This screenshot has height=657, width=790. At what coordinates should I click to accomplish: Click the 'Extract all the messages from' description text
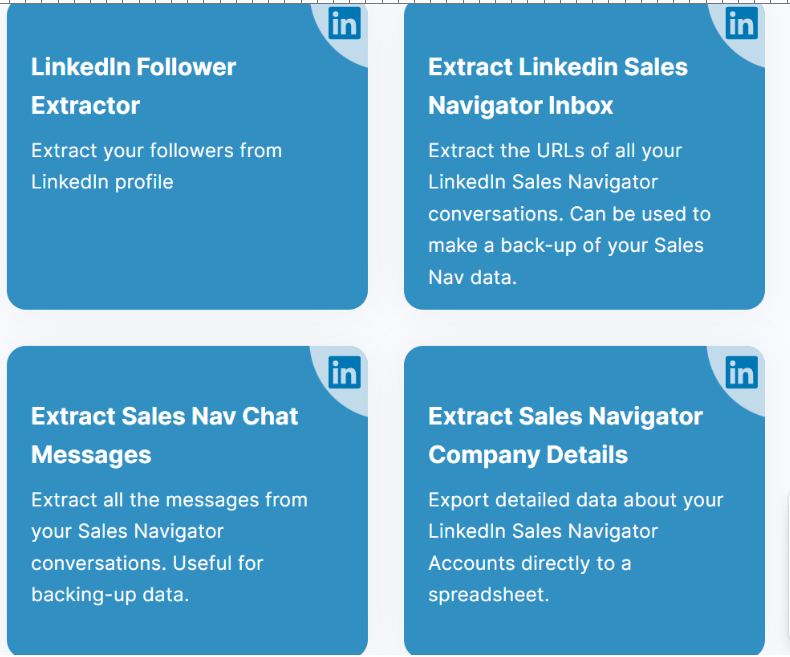169,500
